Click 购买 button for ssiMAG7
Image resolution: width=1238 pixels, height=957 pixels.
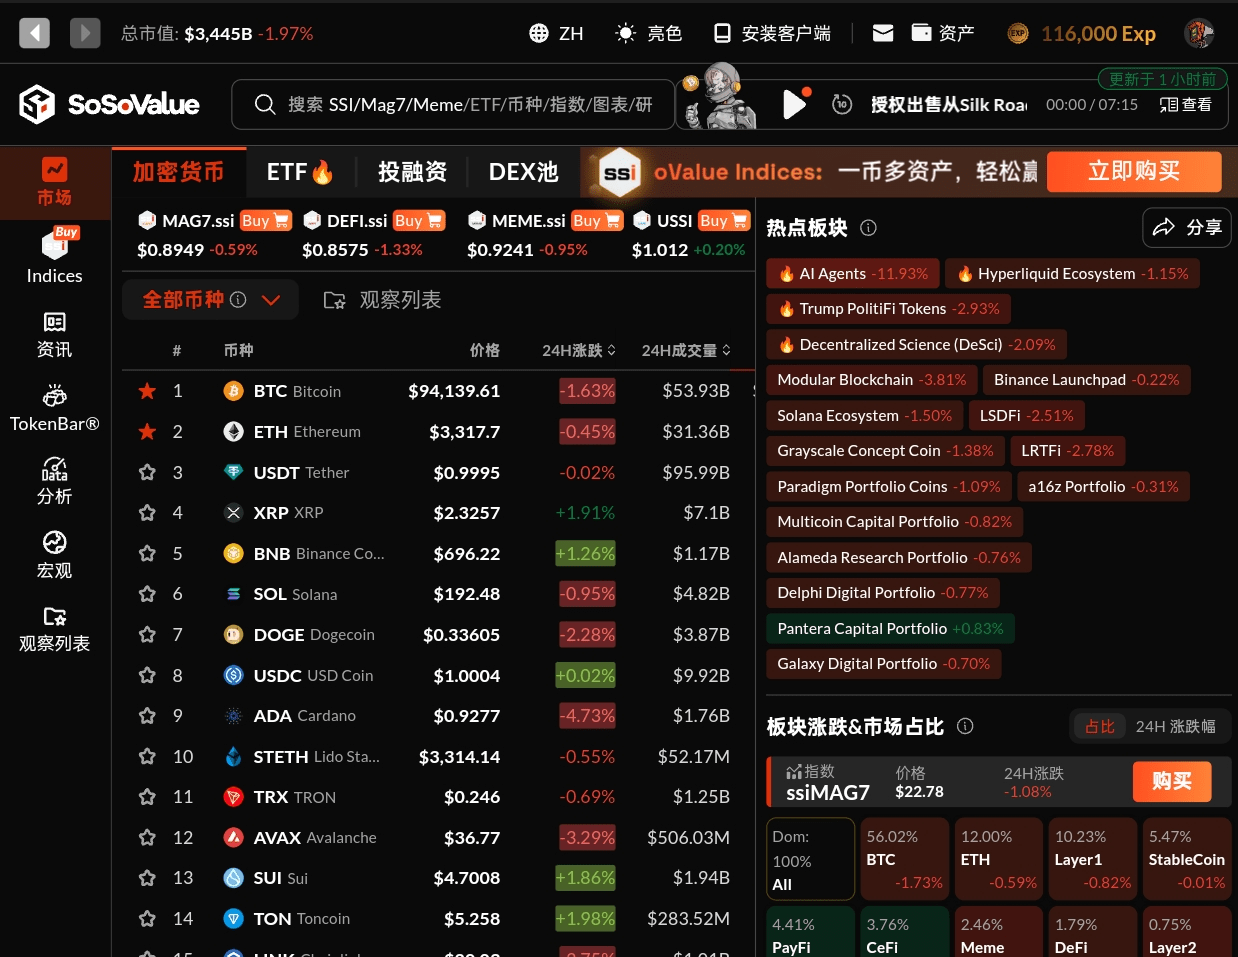click(1172, 781)
